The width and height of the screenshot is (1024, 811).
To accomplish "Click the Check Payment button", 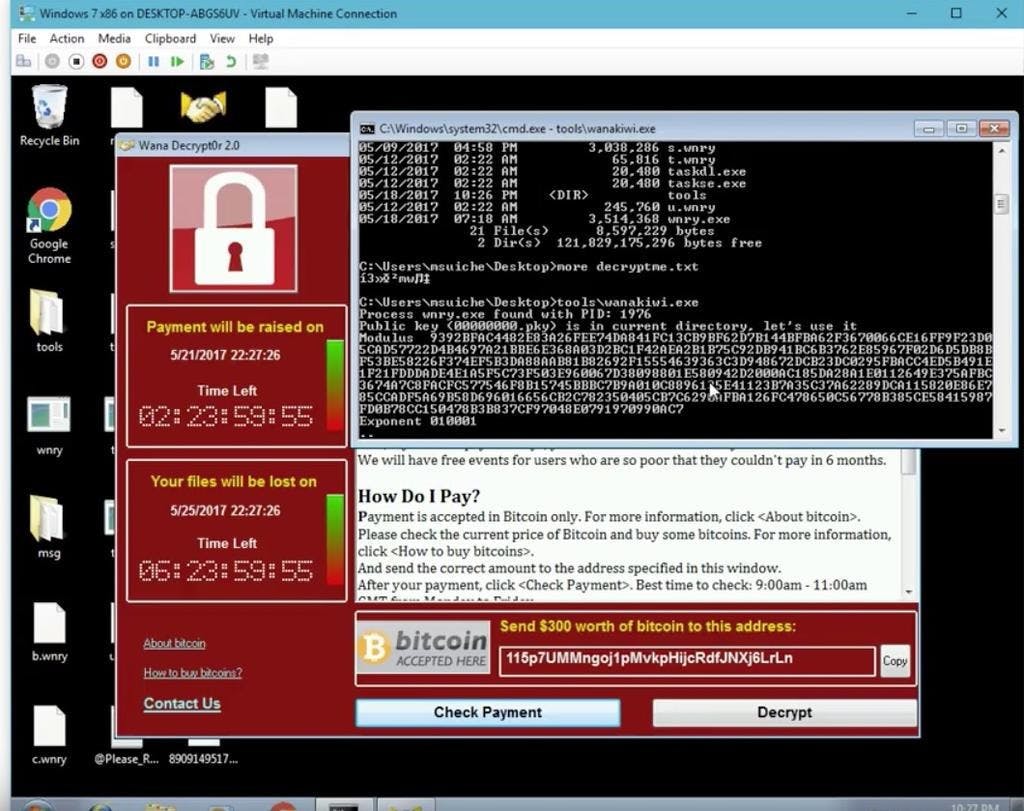I will click(x=488, y=712).
